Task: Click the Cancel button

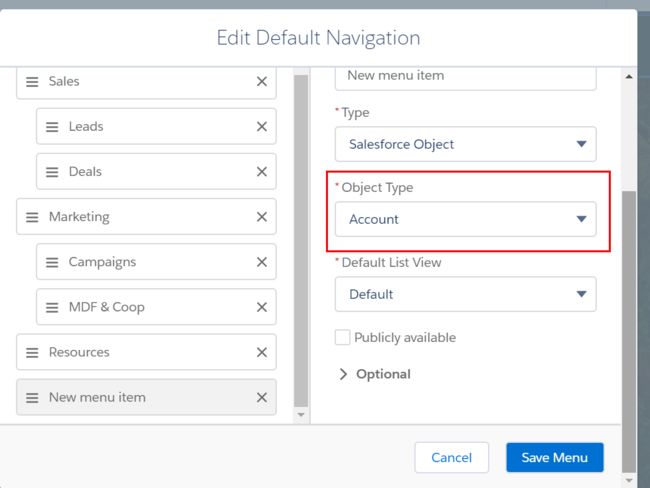Action: coord(451,457)
